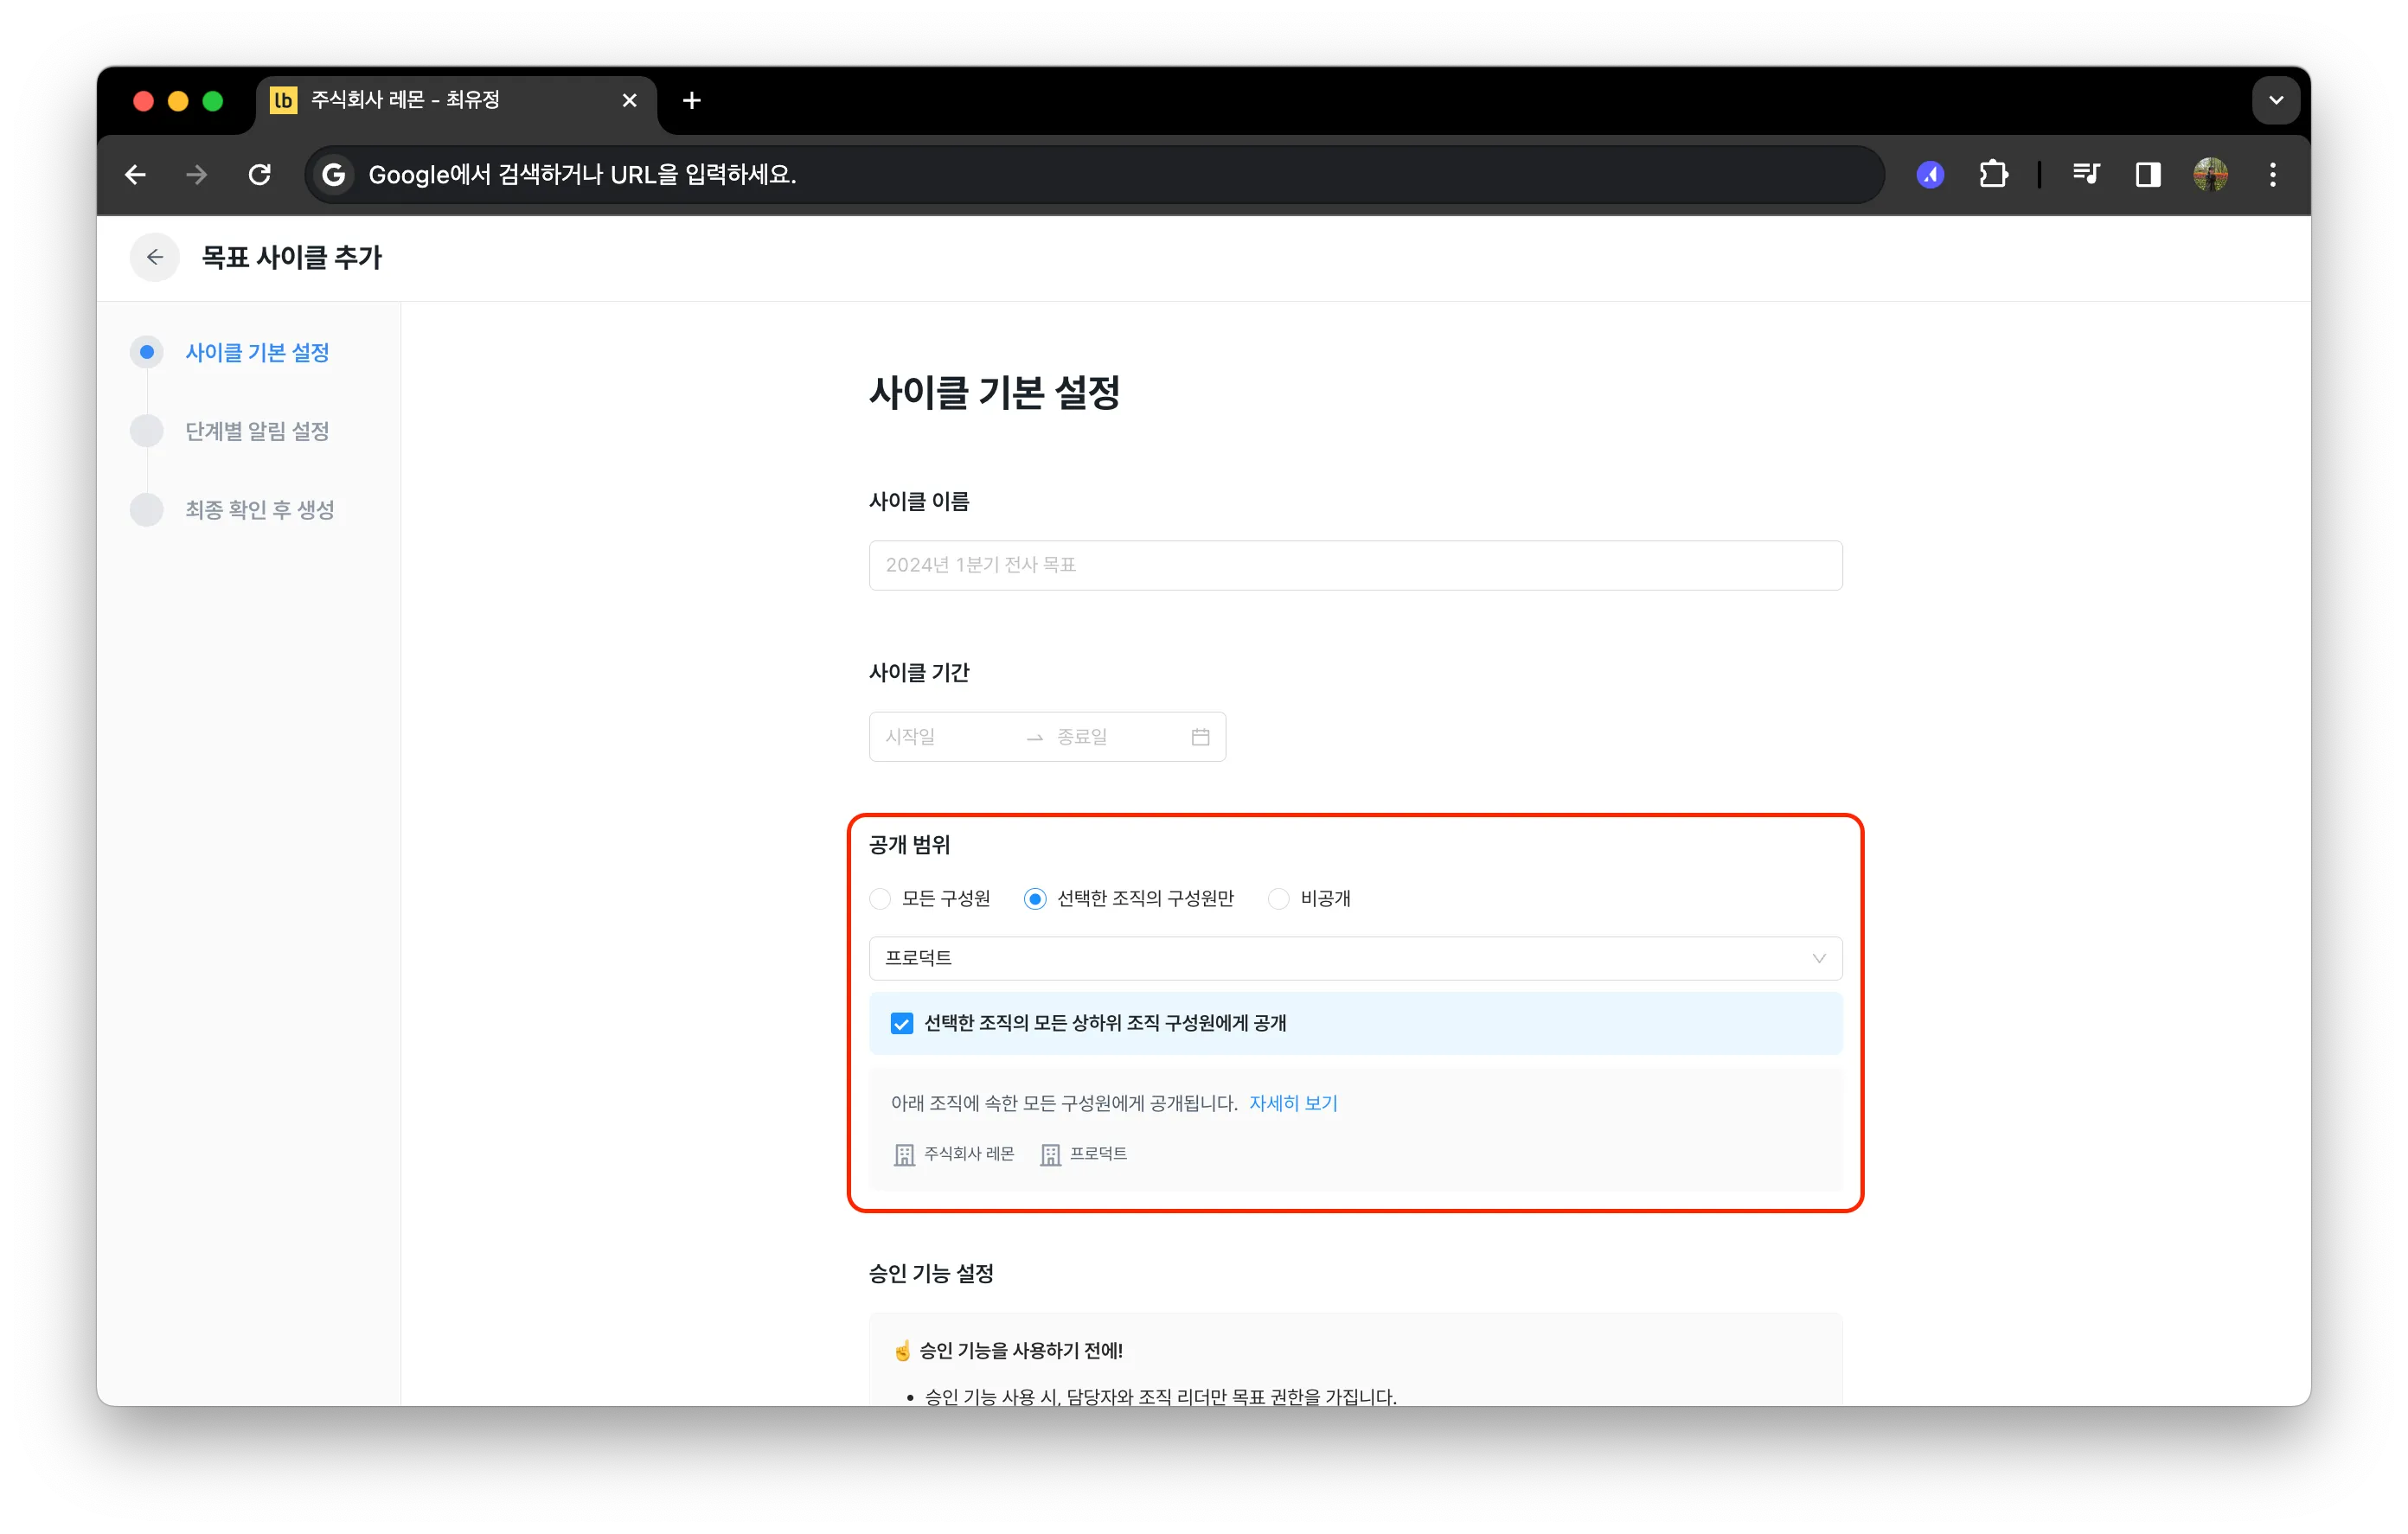The image size is (2408, 1534).
Task: Toggle the browser side panel icon
Action: point(2148,175)
